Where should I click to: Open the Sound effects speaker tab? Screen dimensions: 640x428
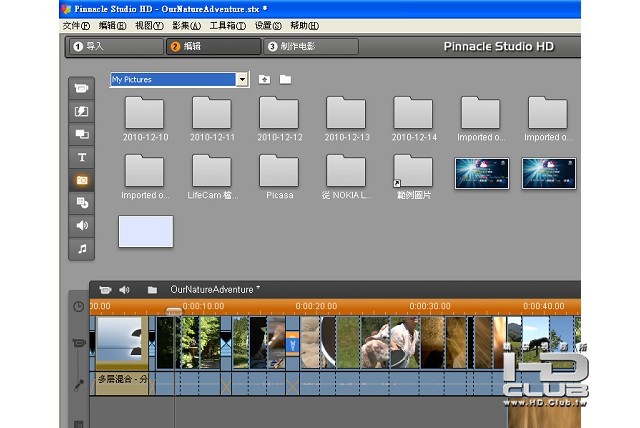coord(82,225)
